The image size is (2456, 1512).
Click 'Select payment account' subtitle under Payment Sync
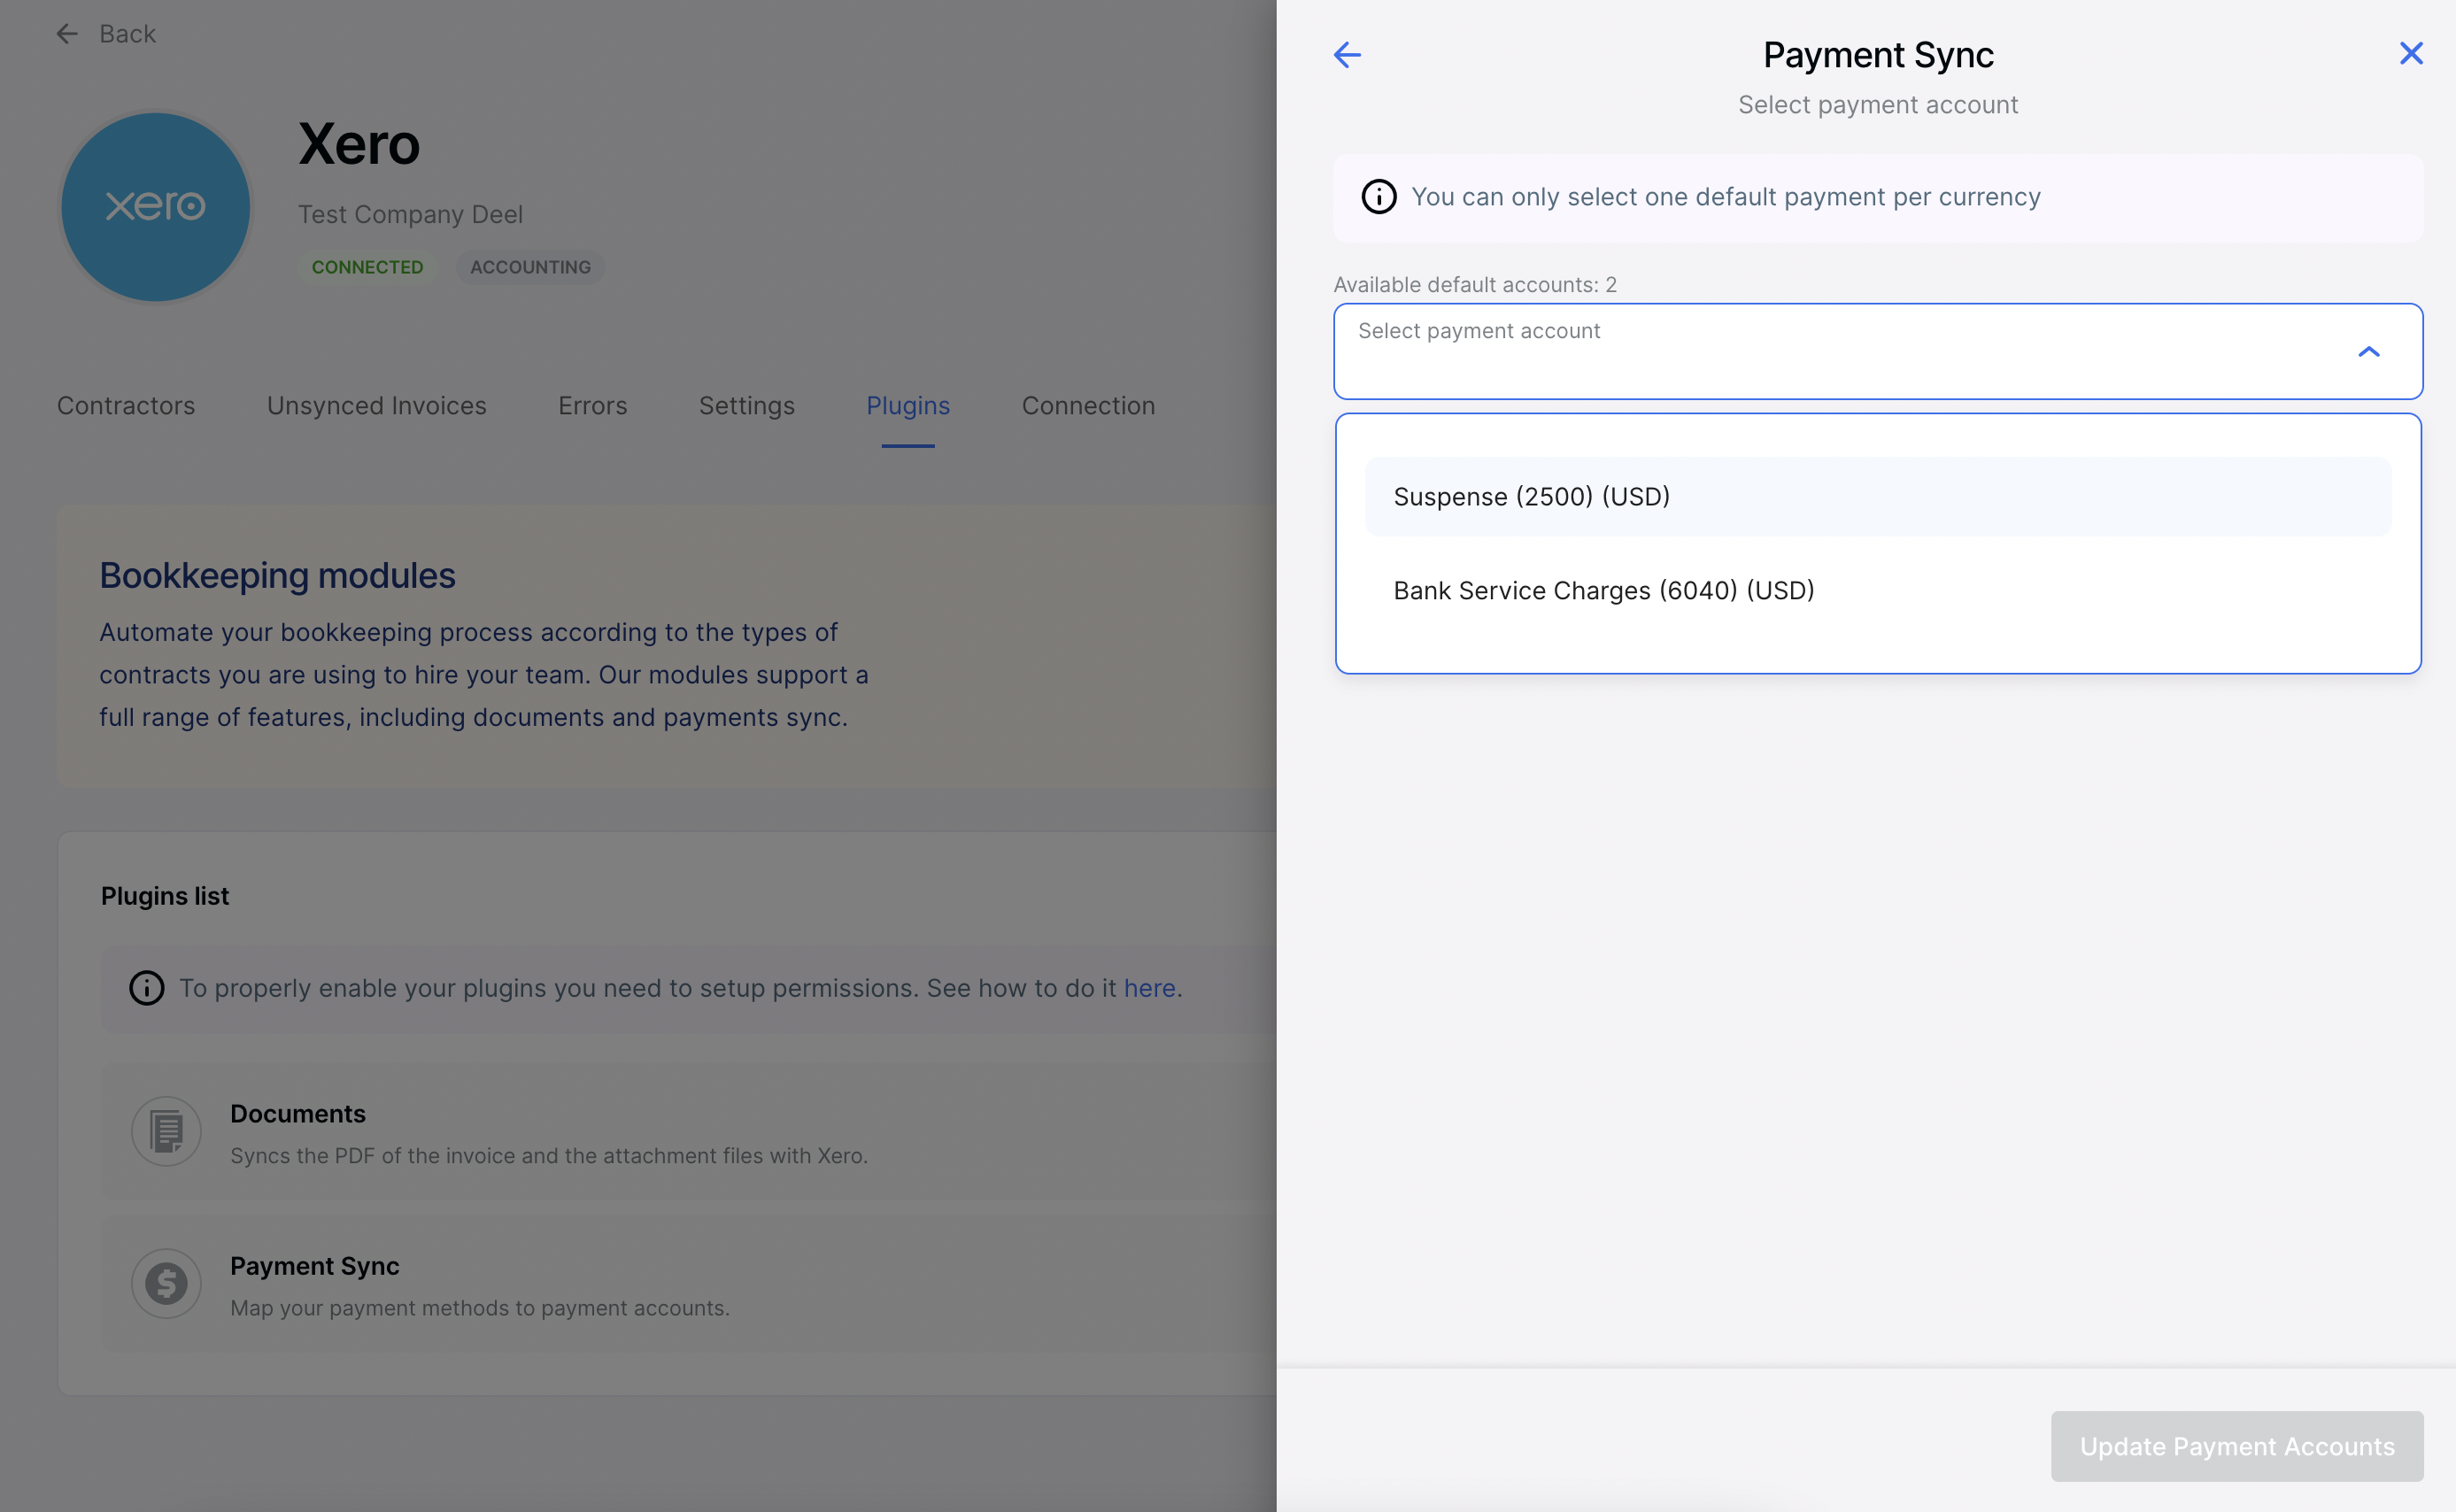click(x=1877, y=105)
